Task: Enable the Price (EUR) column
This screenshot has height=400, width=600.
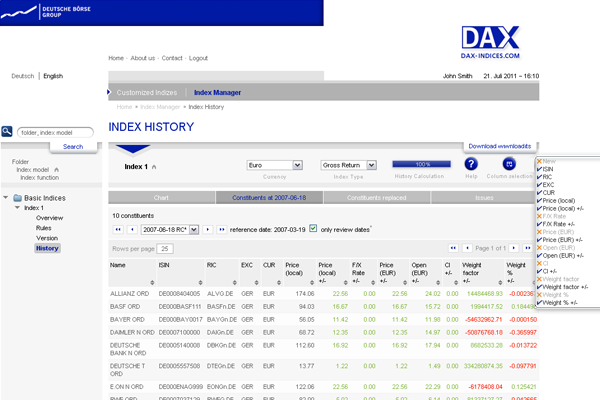Action: pos(555,232)
